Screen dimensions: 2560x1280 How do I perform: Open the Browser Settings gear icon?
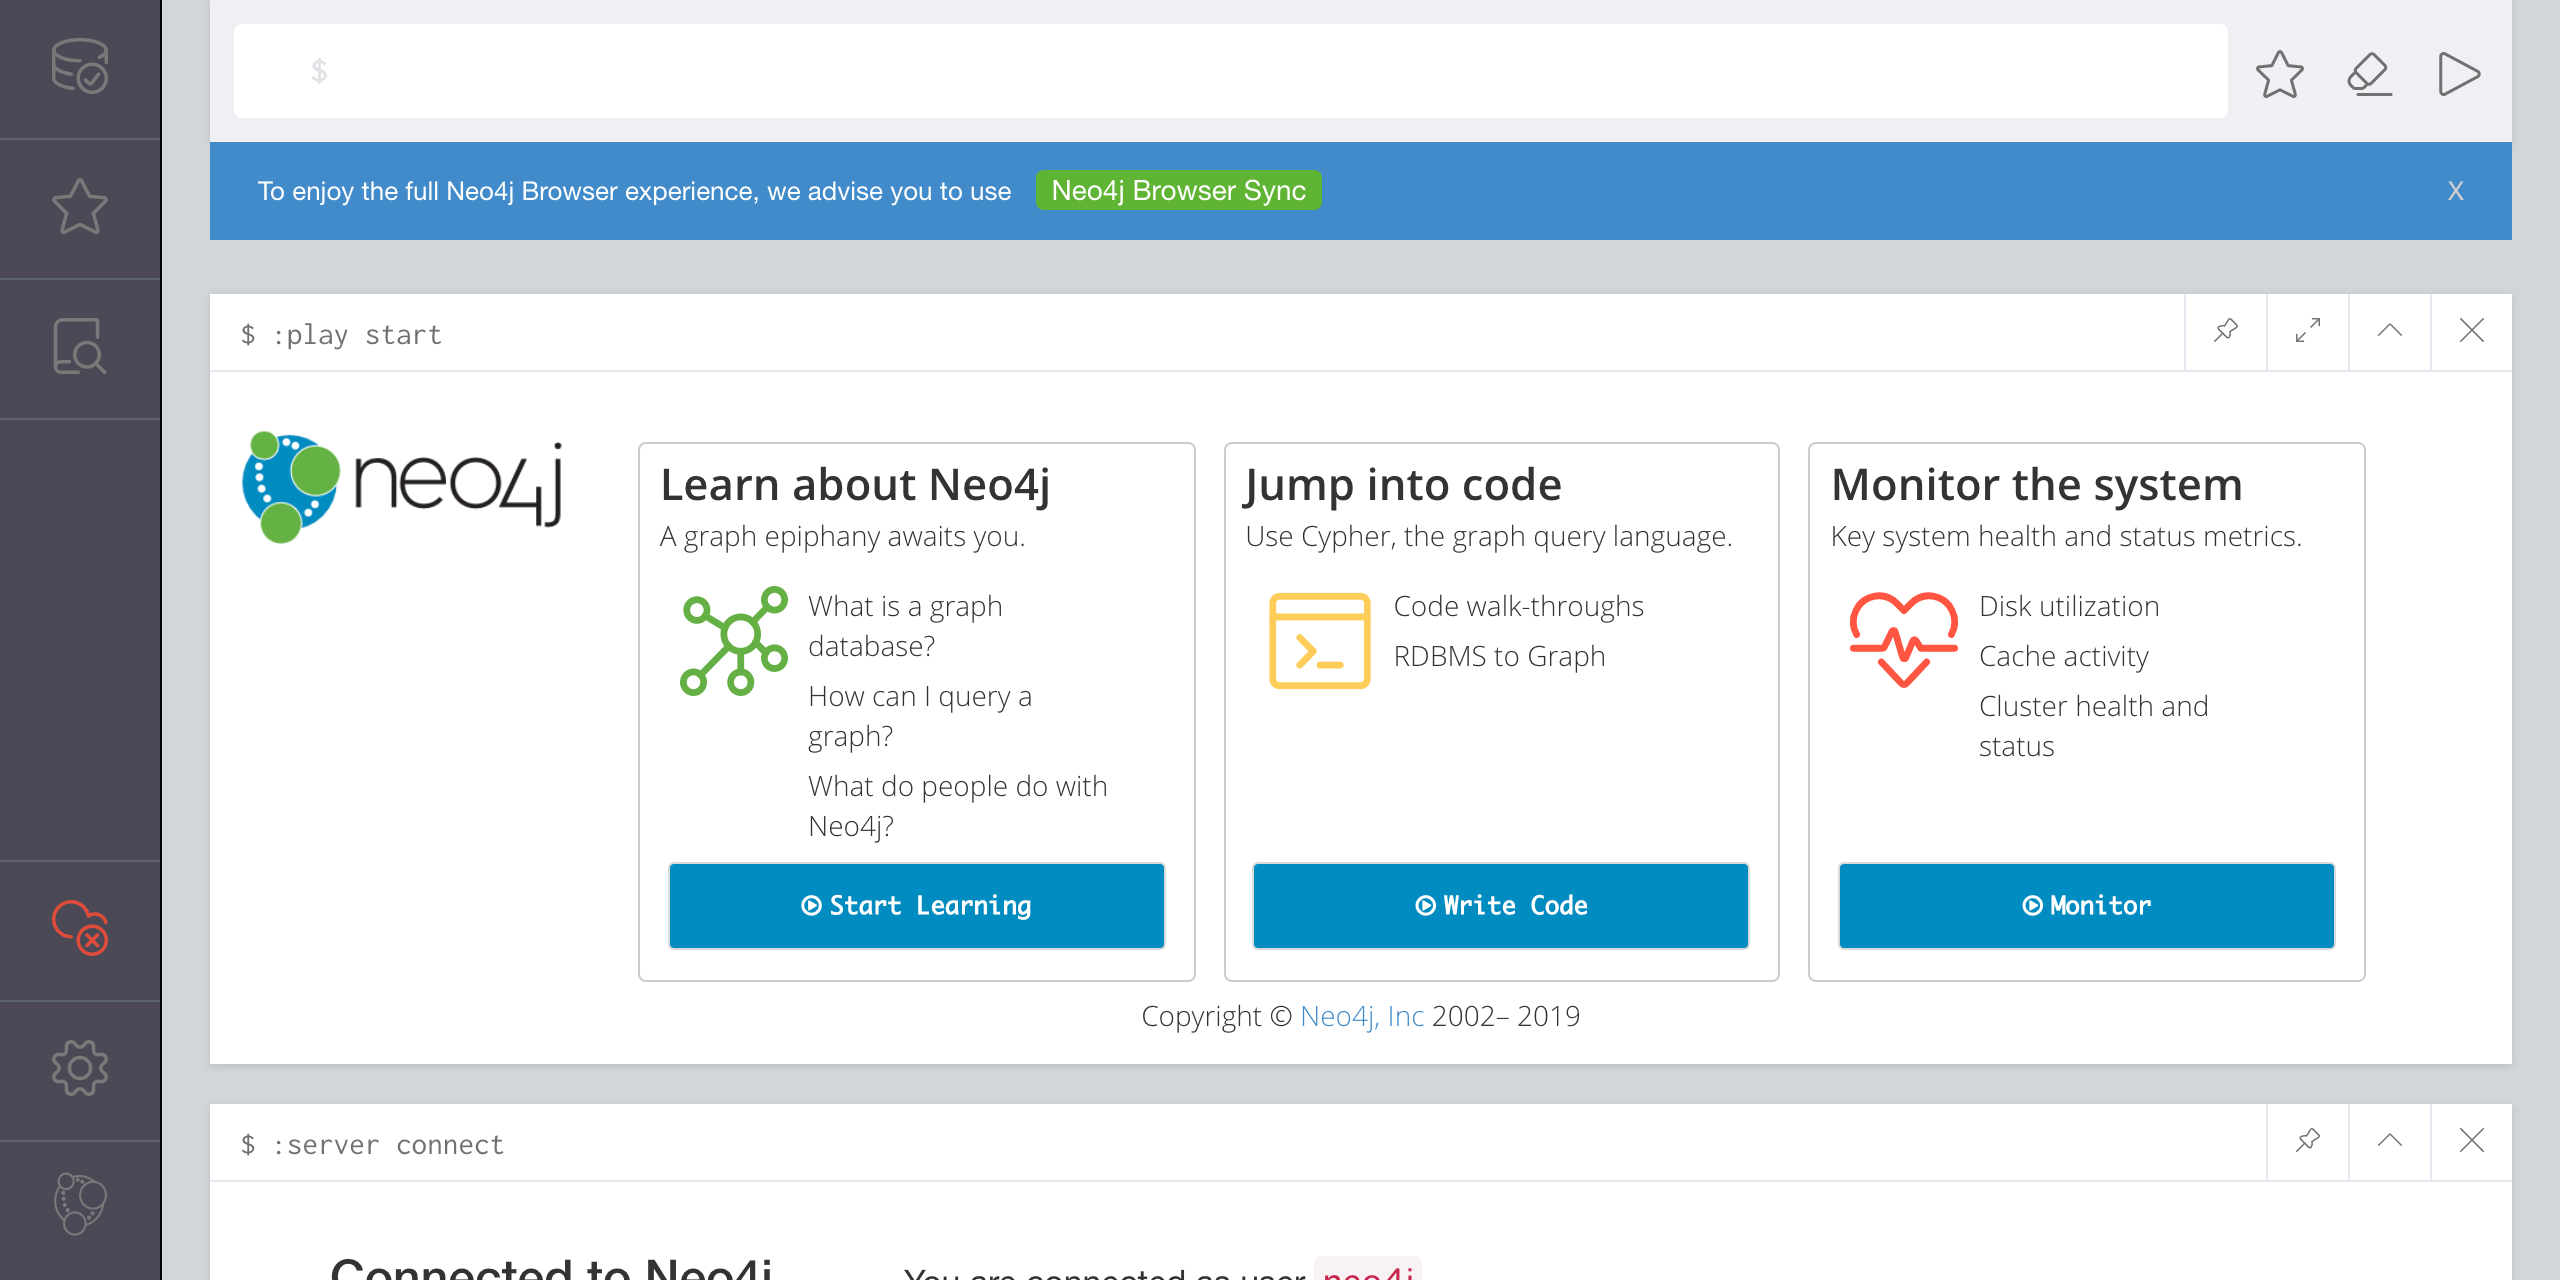point(80,1067)
